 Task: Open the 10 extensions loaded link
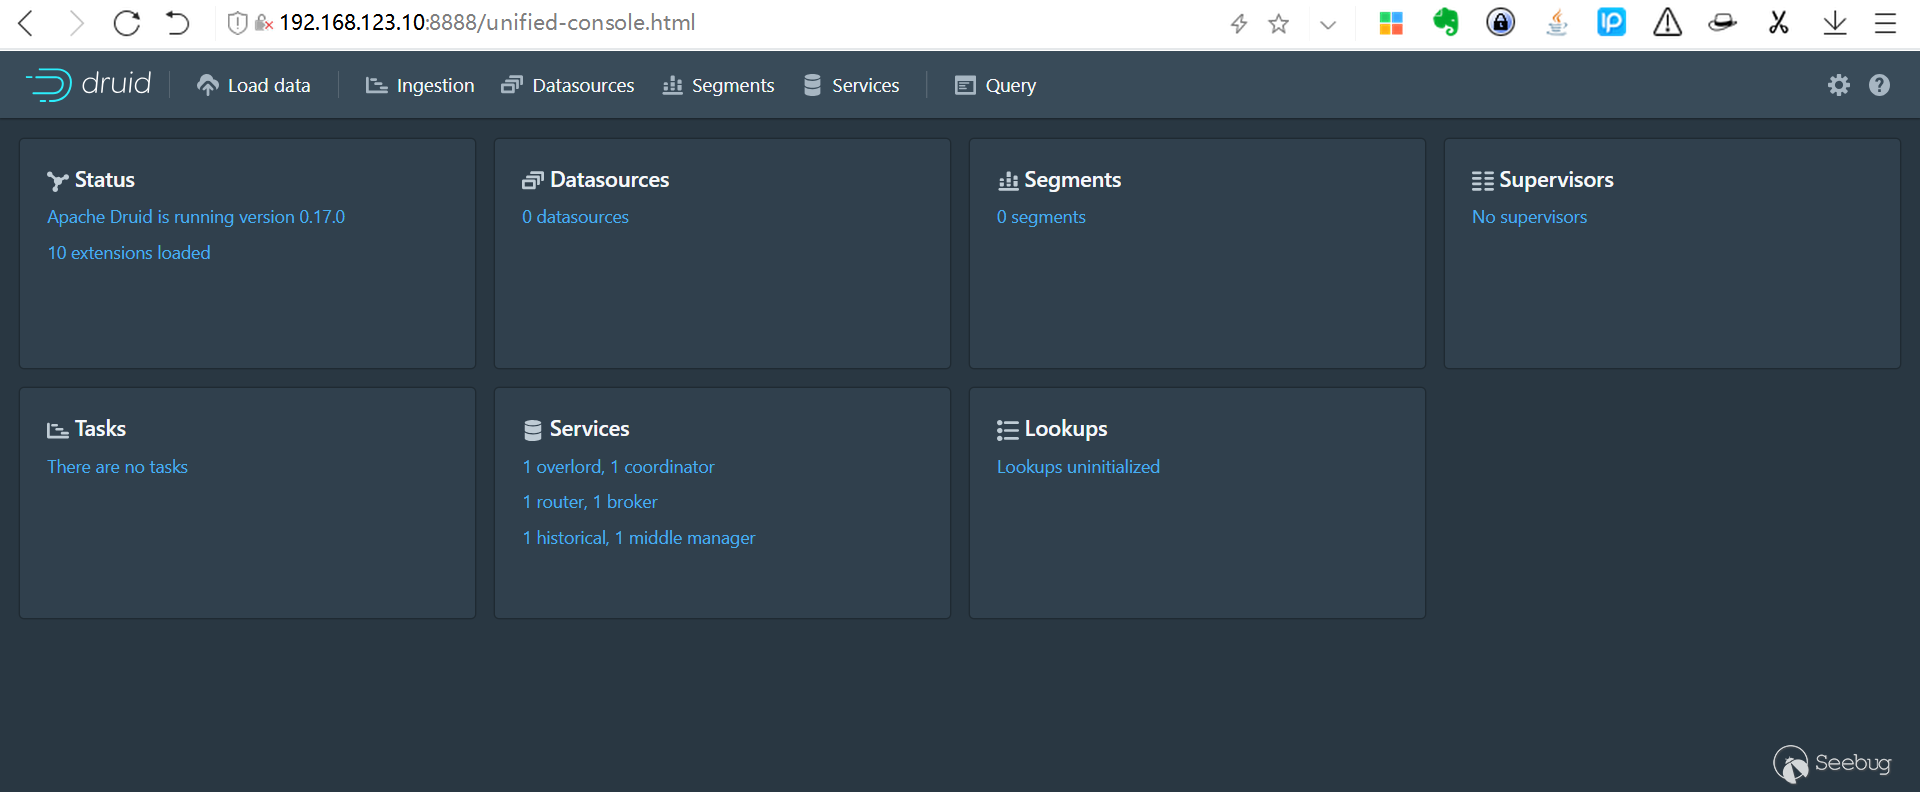pos(129,253)
